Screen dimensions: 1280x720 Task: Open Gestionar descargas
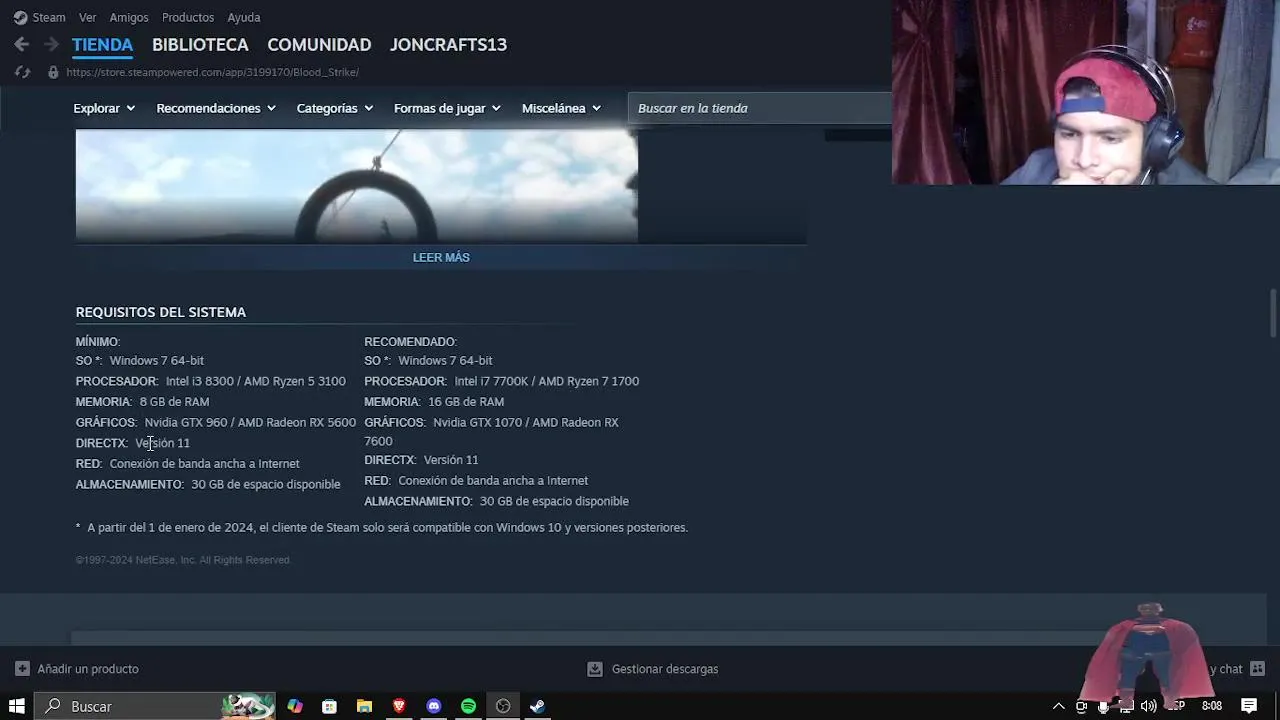pos(665,669)
